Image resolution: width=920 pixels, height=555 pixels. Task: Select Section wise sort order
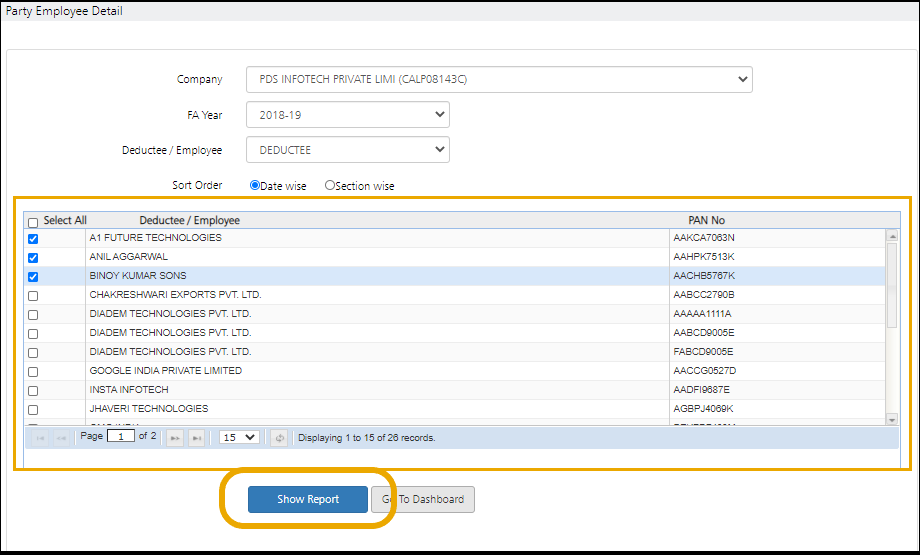(330, 185)
